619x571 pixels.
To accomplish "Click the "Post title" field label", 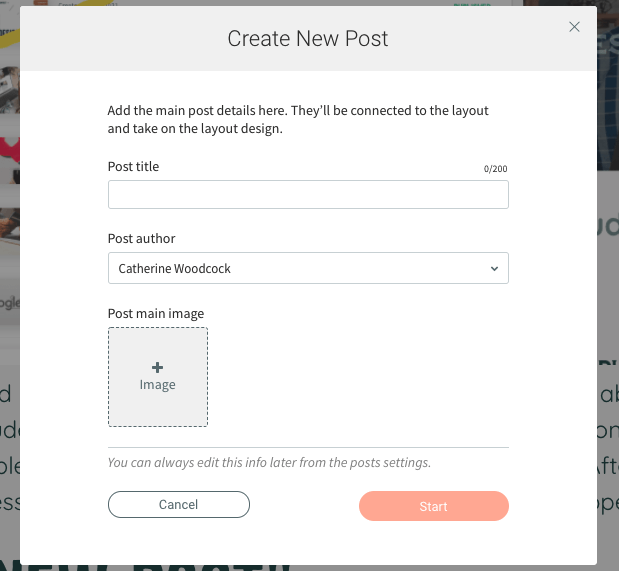I will pos(133,167).
